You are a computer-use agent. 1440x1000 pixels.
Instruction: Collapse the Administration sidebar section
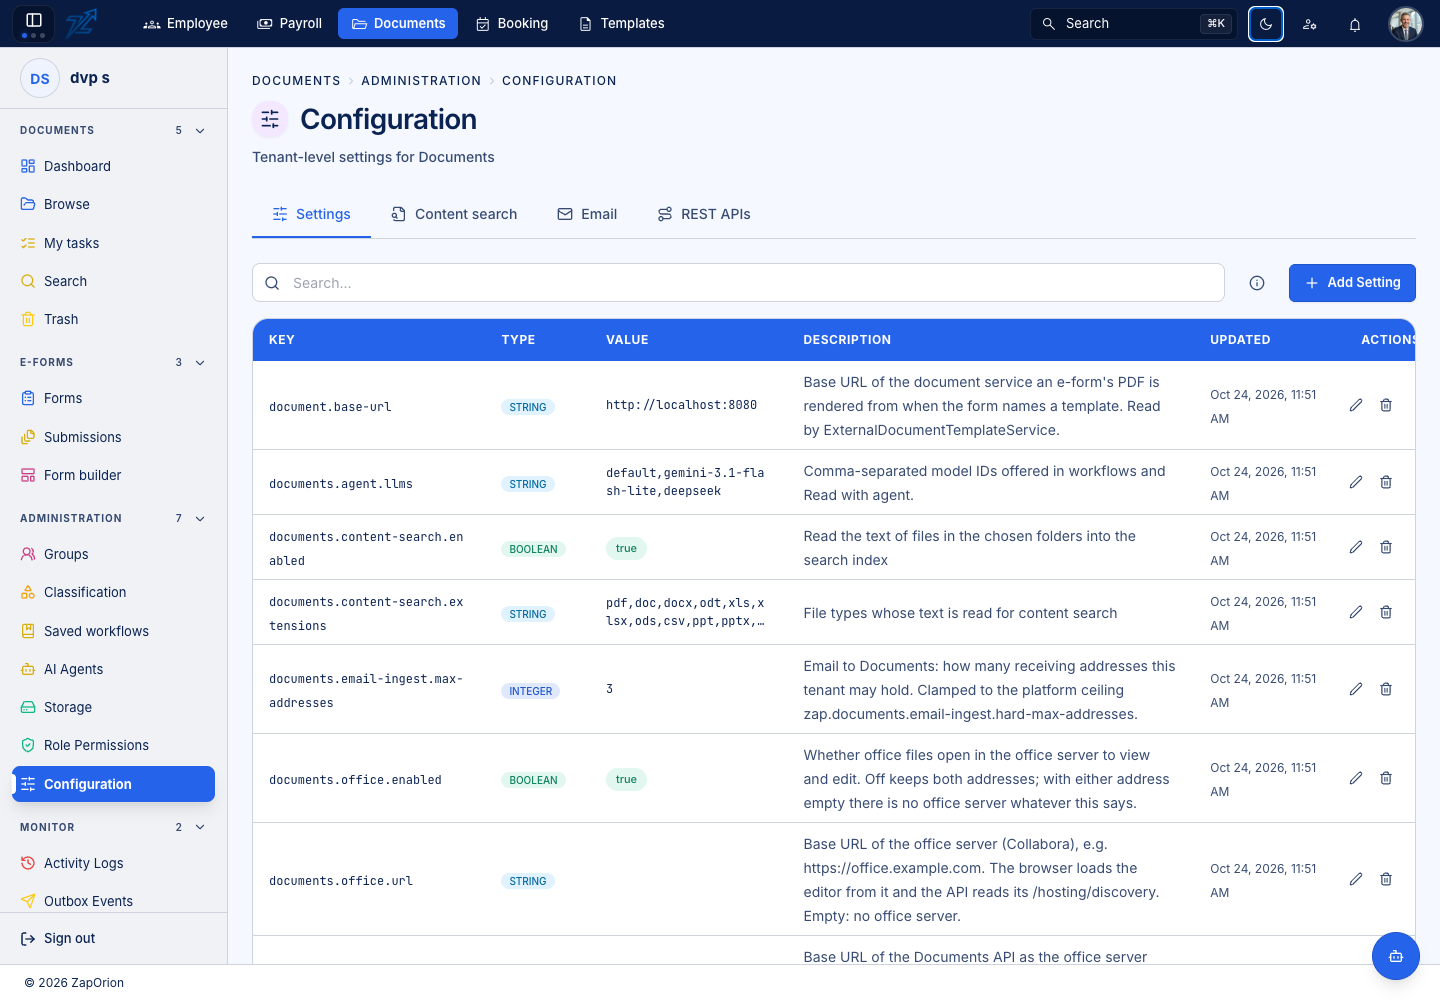tap(200, 519)
